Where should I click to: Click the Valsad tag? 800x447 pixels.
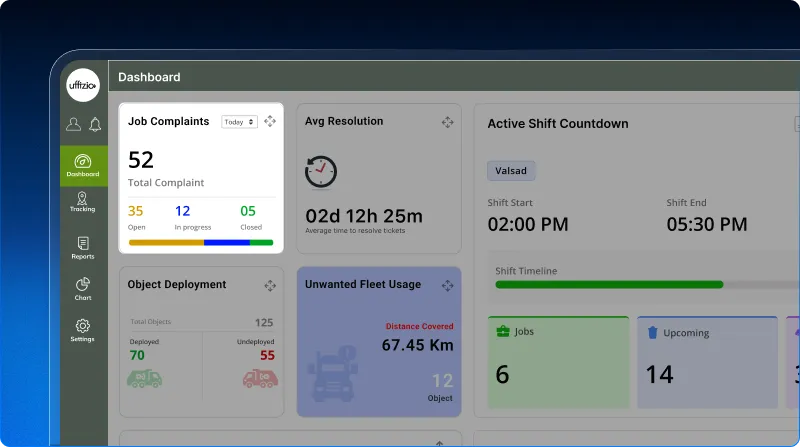(511, 171)
